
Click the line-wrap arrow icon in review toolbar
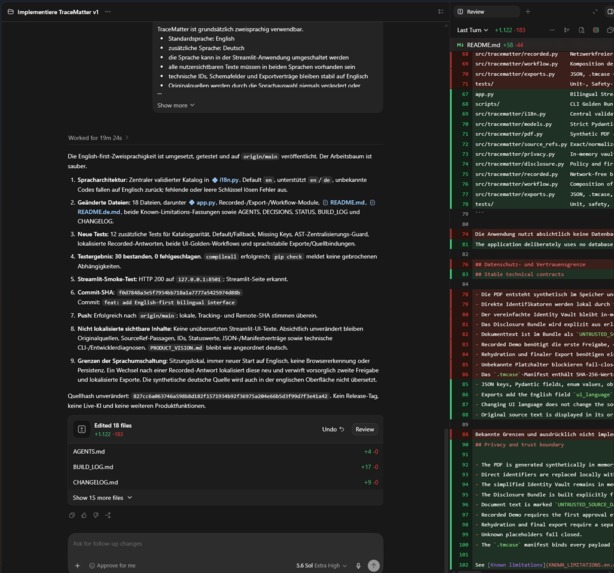[x=566, y=30]
